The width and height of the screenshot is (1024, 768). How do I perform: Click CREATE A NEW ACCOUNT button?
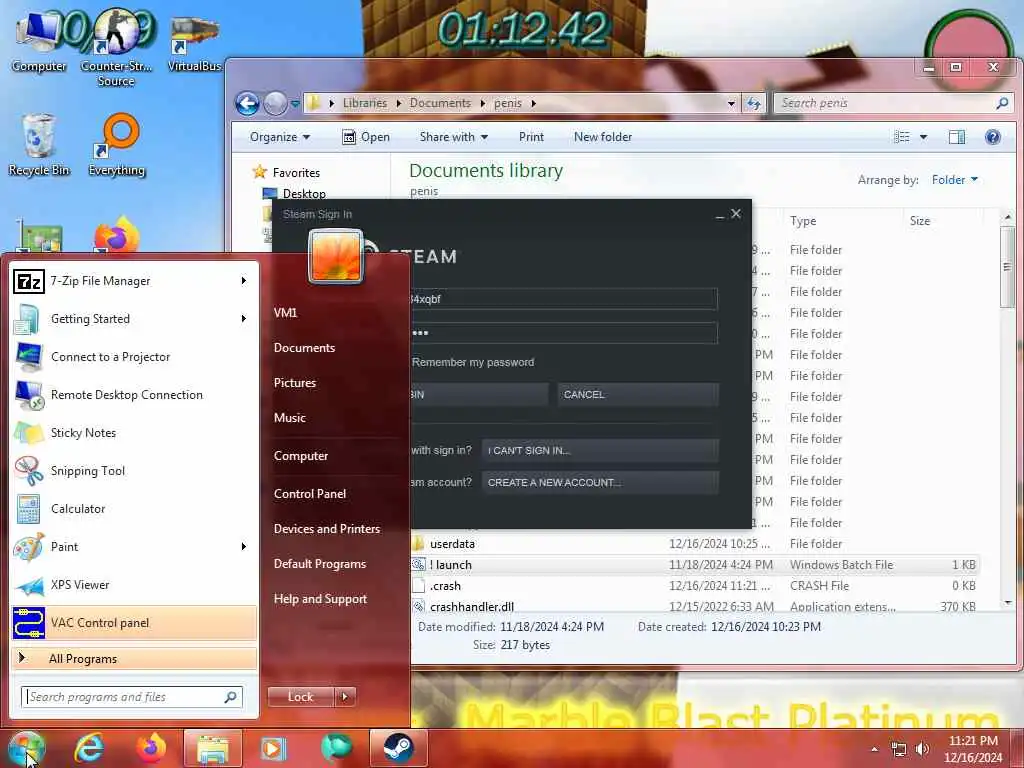[x=600, y=483]
